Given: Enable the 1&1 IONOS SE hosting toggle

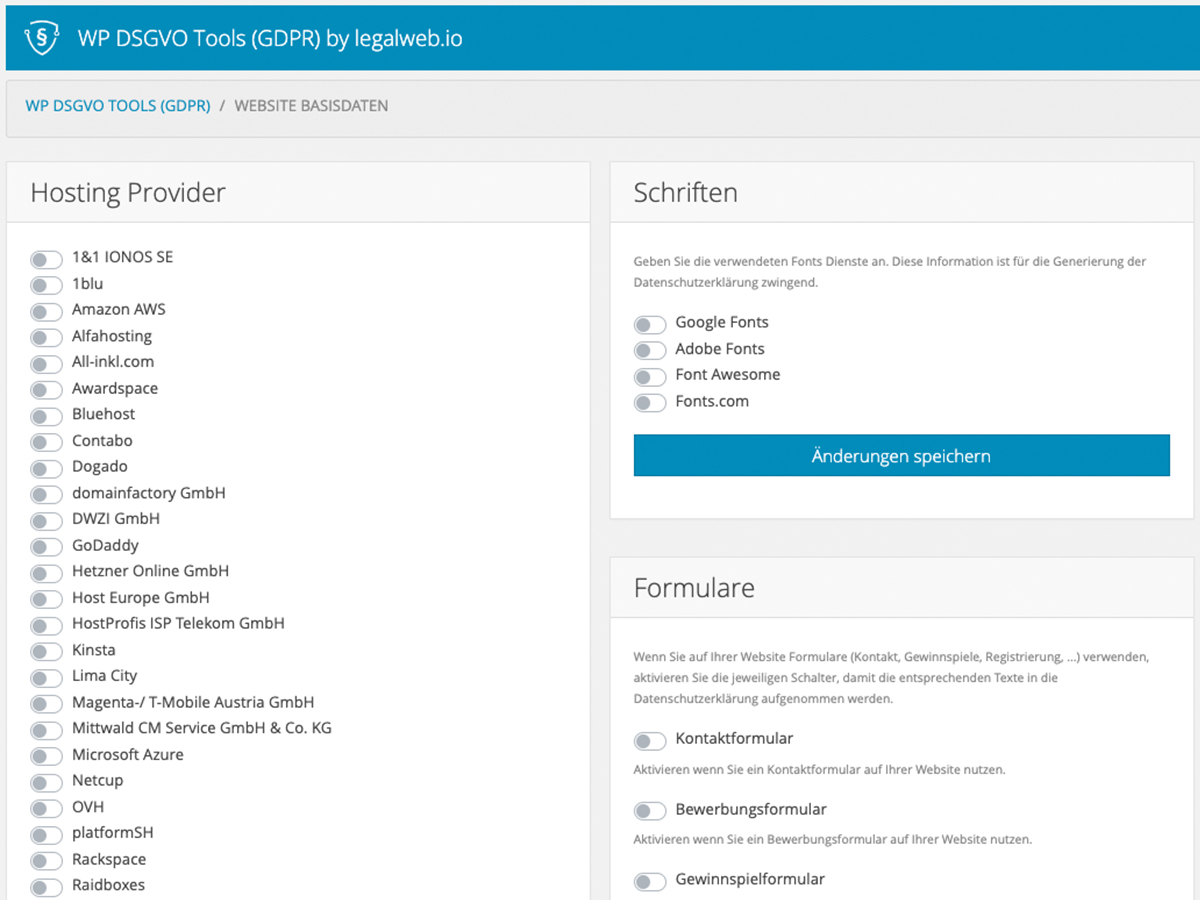Looking at the screenshot, I should click(46, 259).
